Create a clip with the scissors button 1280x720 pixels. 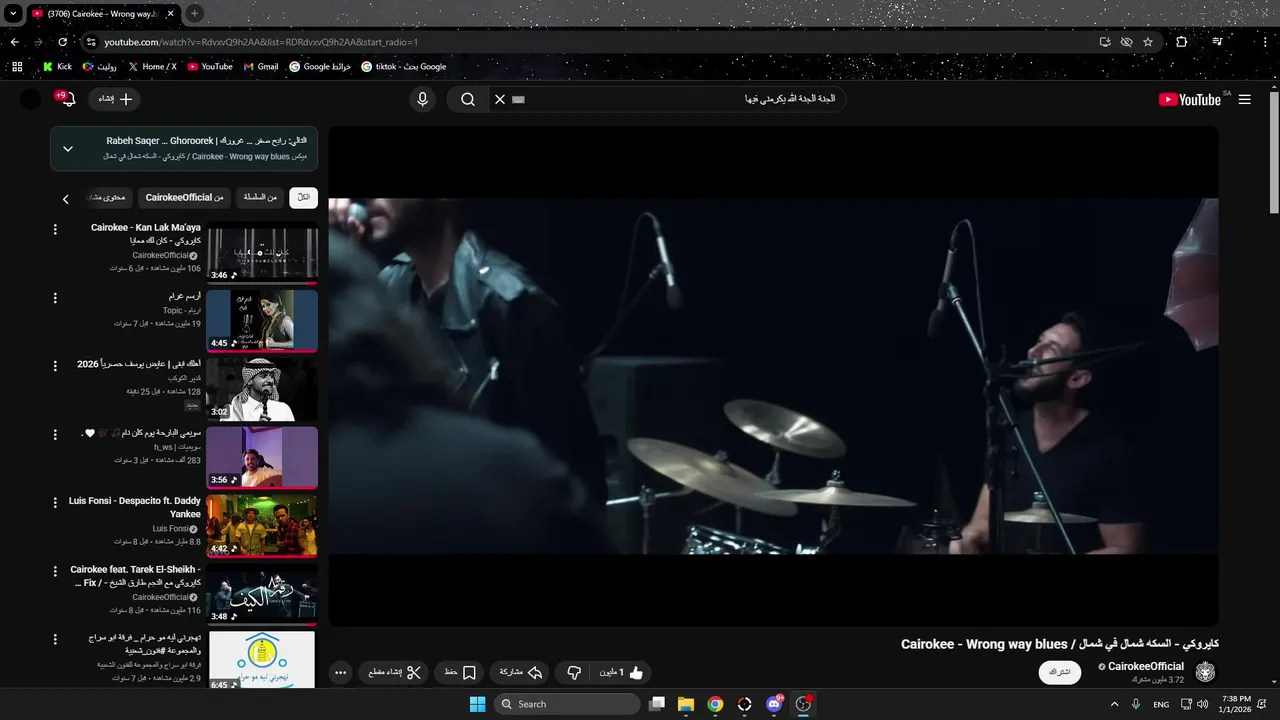pyautogui.click(x=393, y=673)
